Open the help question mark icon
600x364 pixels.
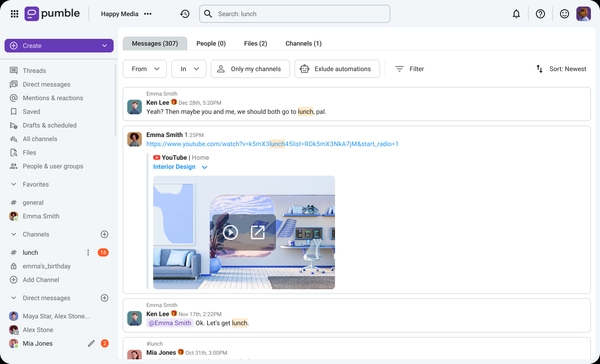click(x=540, y=14)
